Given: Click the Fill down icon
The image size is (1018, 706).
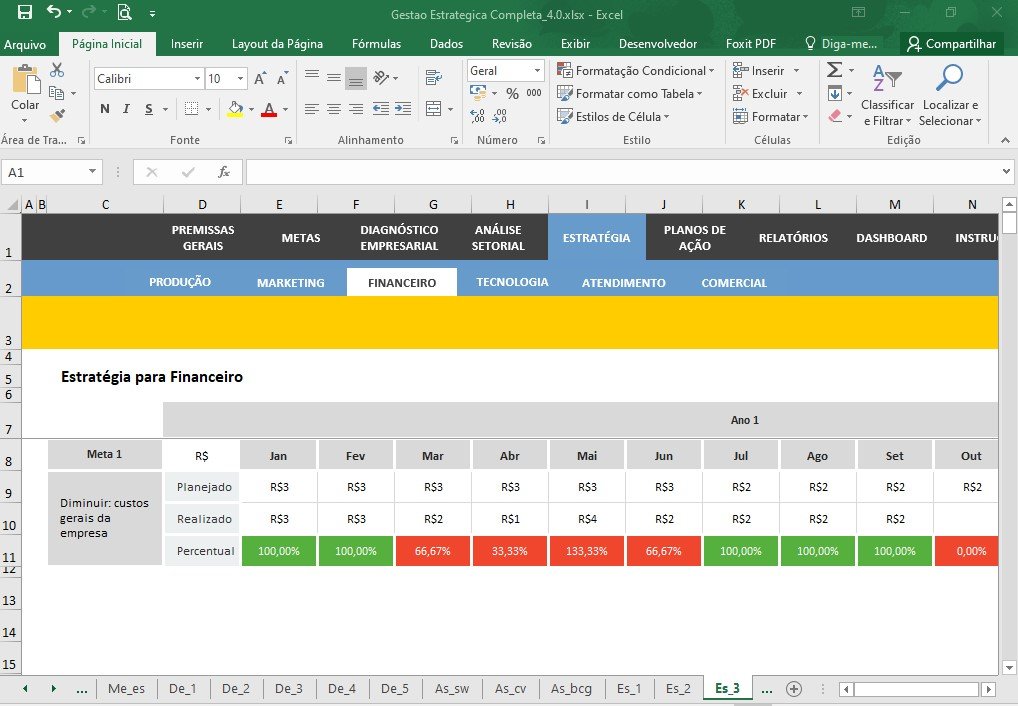Looking at the screenshot, I should (x=835, y=94).
